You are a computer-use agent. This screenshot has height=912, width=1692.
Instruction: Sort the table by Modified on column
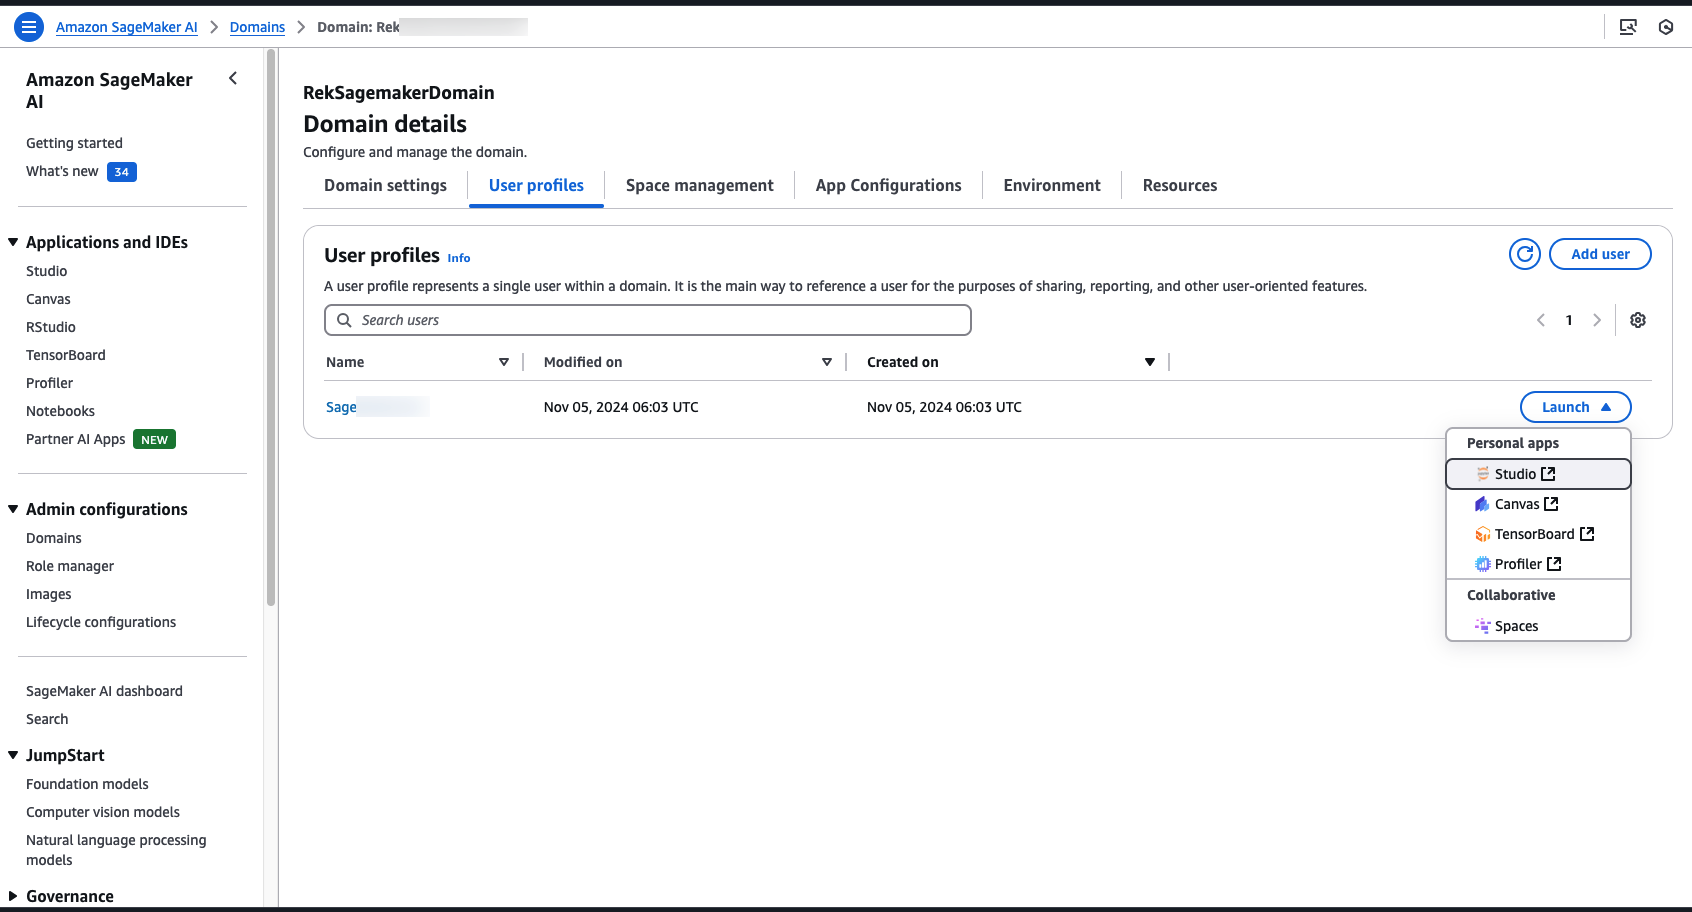pyautogui.click(x=827, y=362)
